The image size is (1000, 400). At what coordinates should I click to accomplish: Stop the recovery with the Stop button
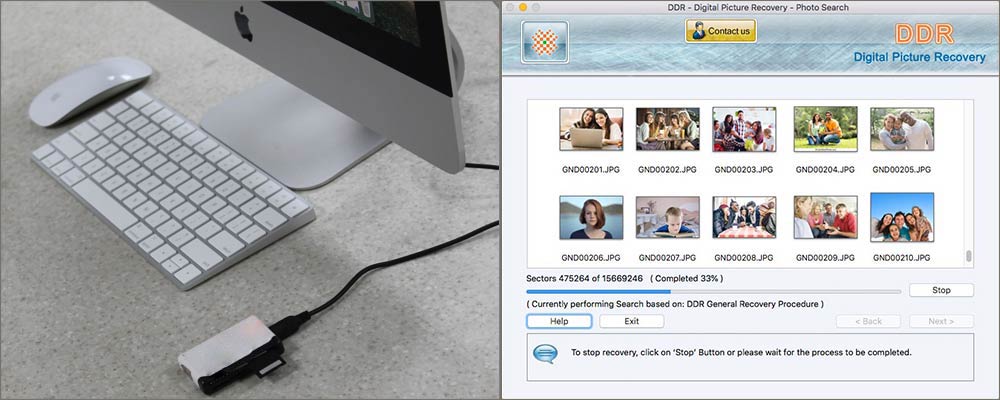(x=941, y=290)
